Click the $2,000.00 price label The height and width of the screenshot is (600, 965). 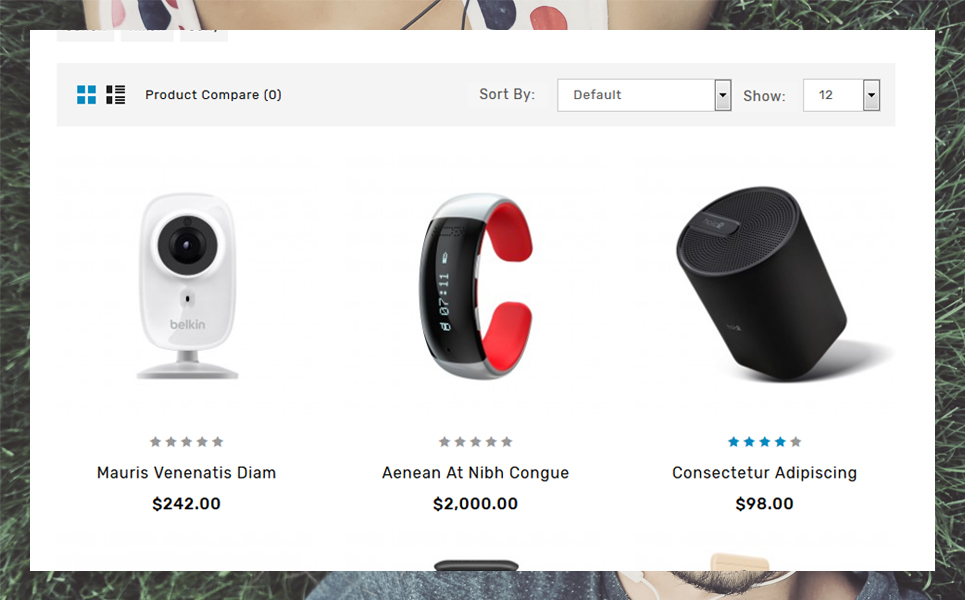pos(475,504)
